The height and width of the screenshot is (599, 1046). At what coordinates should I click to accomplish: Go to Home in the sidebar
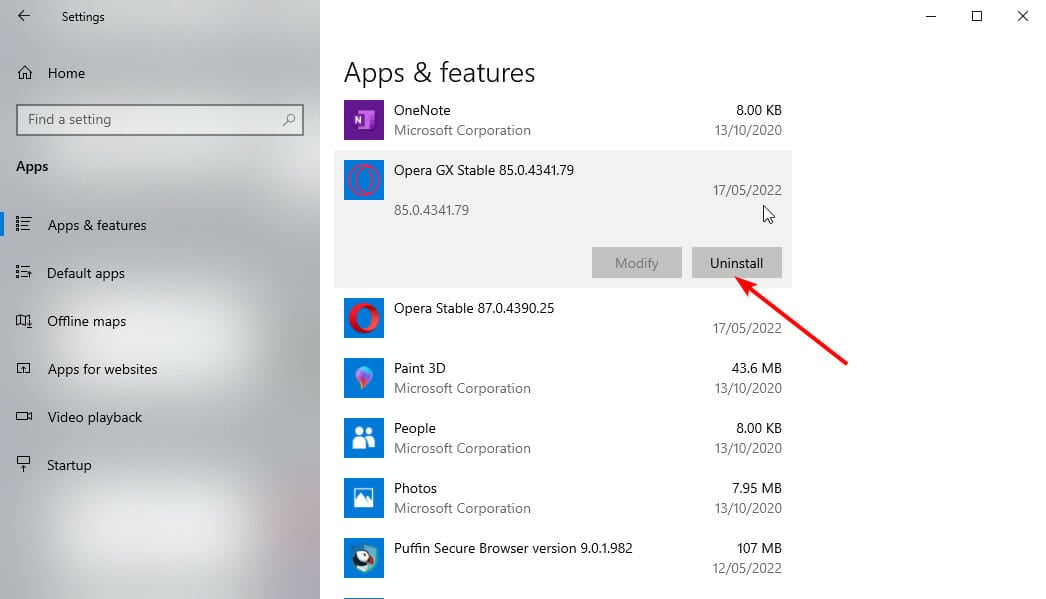click(66, 73)
